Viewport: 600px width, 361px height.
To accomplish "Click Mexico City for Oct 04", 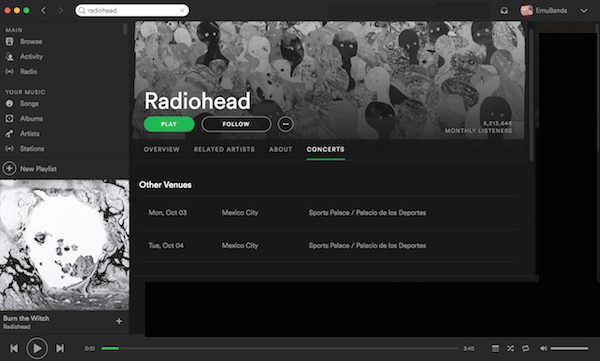I will 240,245.
